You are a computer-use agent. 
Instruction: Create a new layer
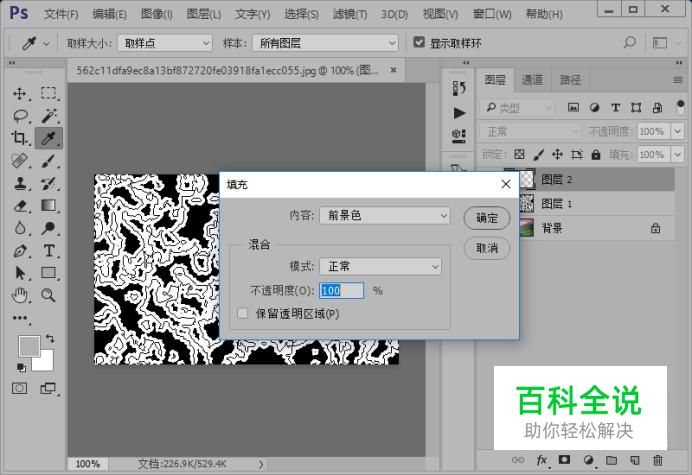click(x=635, y=460)
